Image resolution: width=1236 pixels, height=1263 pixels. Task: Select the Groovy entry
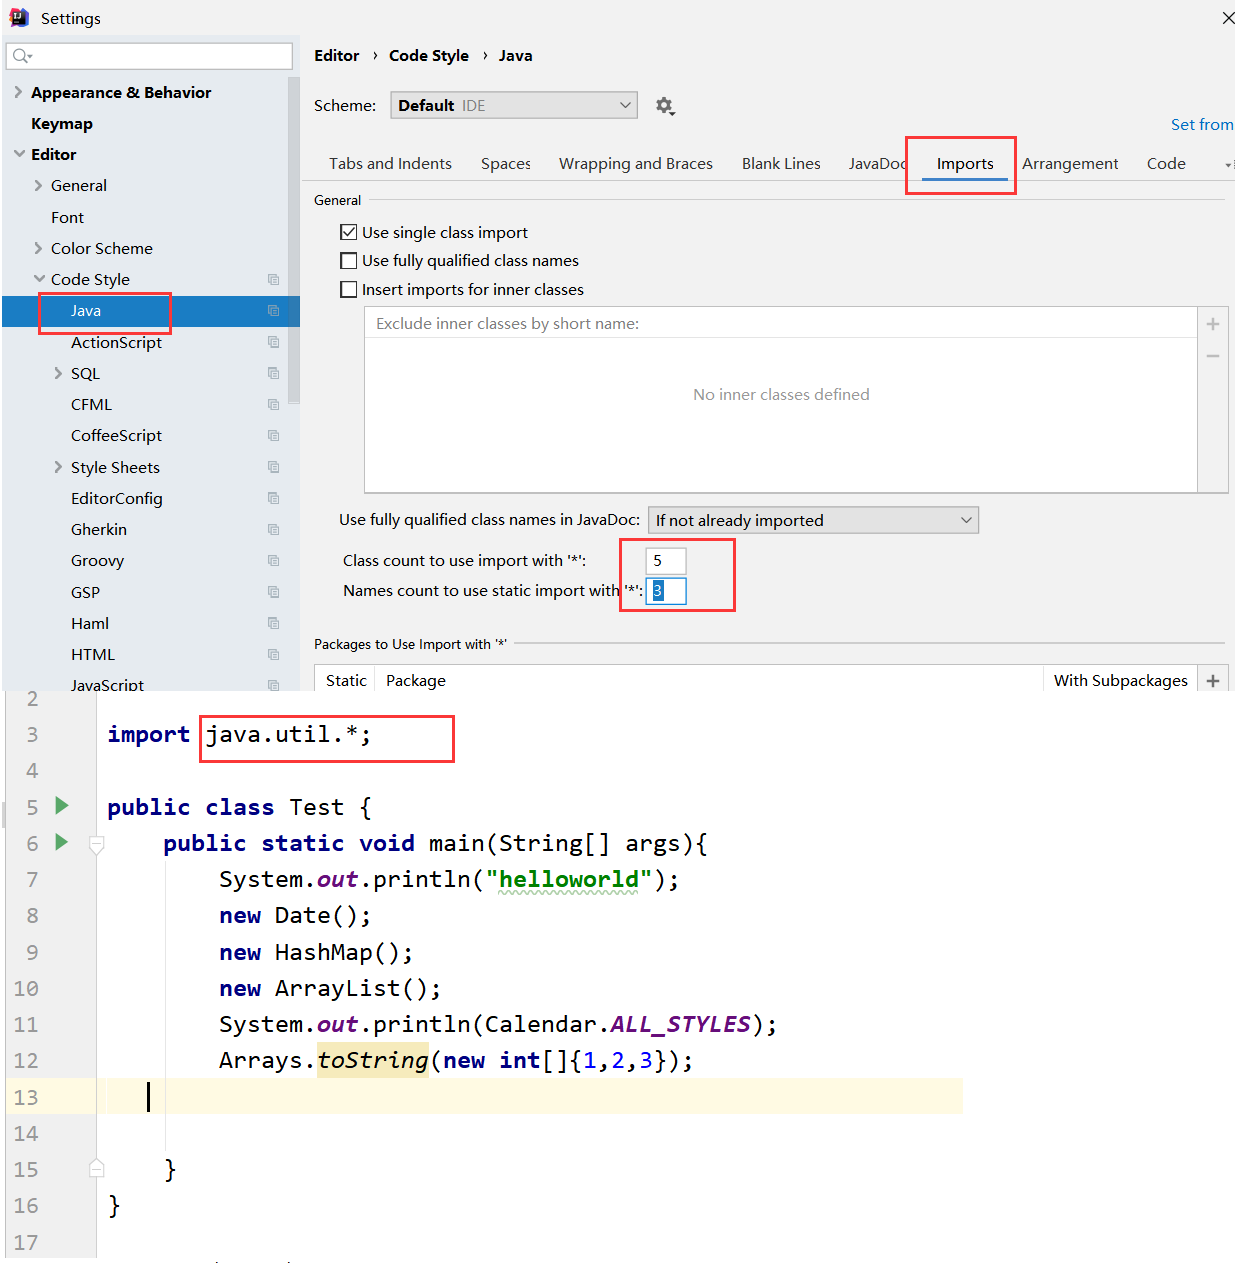(x=97, y=561)
